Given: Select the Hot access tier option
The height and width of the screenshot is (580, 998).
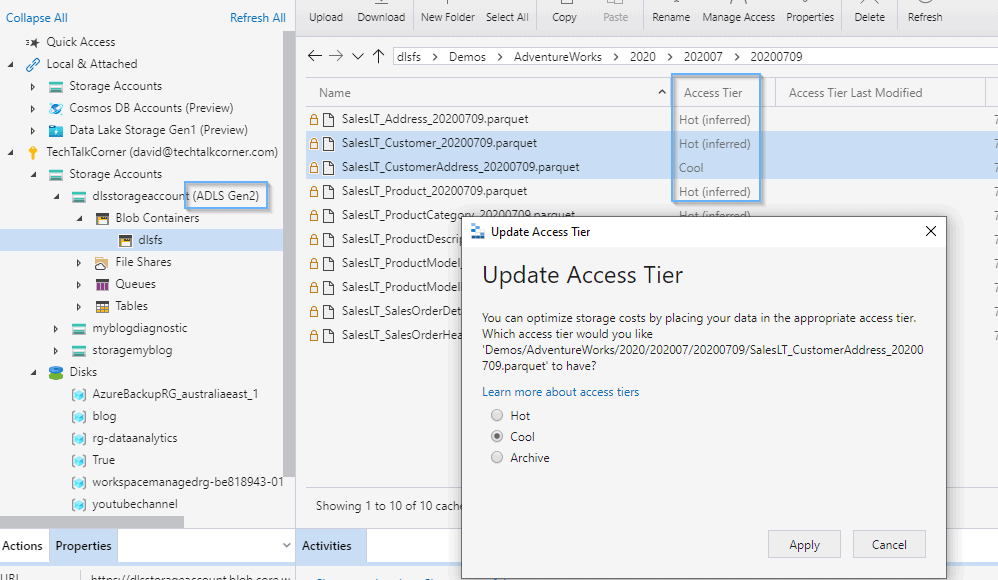Looking at the screenshot, I should tap(497, 416).
